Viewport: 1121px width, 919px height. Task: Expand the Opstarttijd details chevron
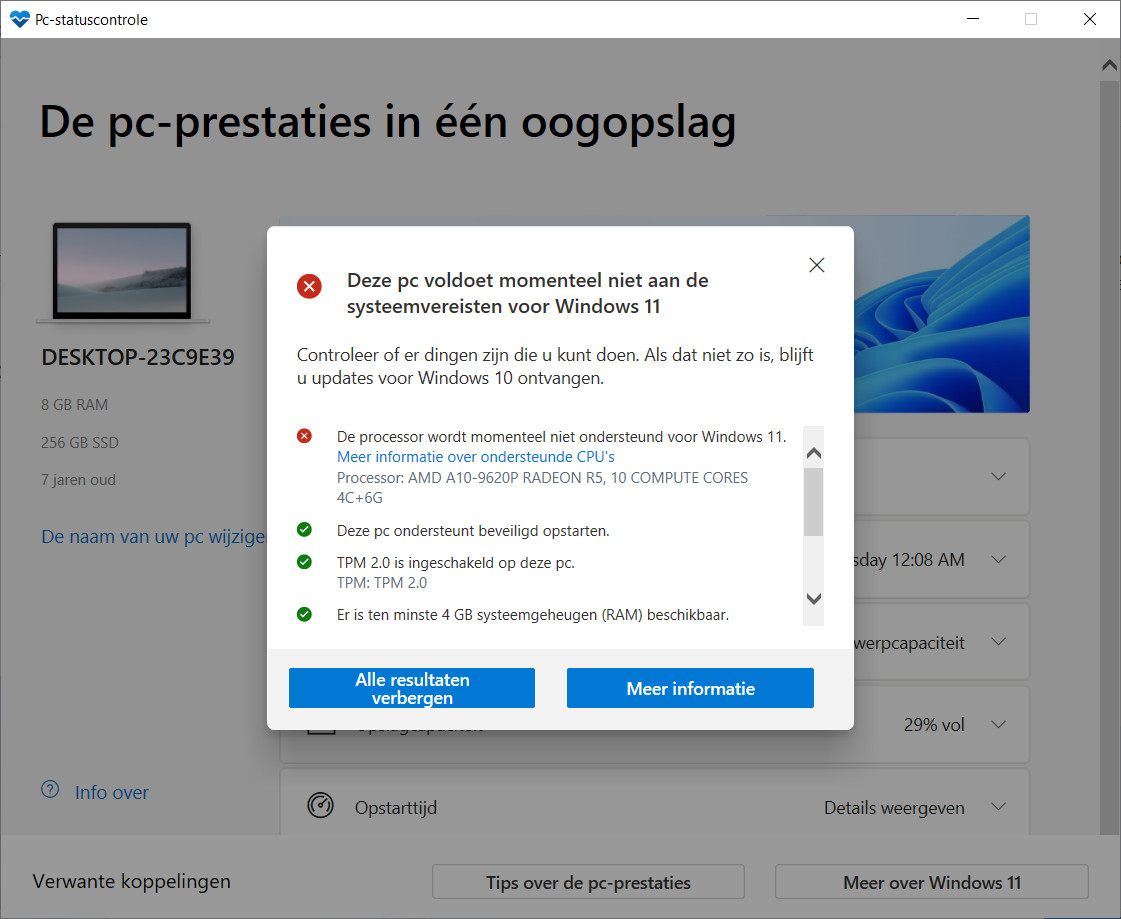point(997,806)
